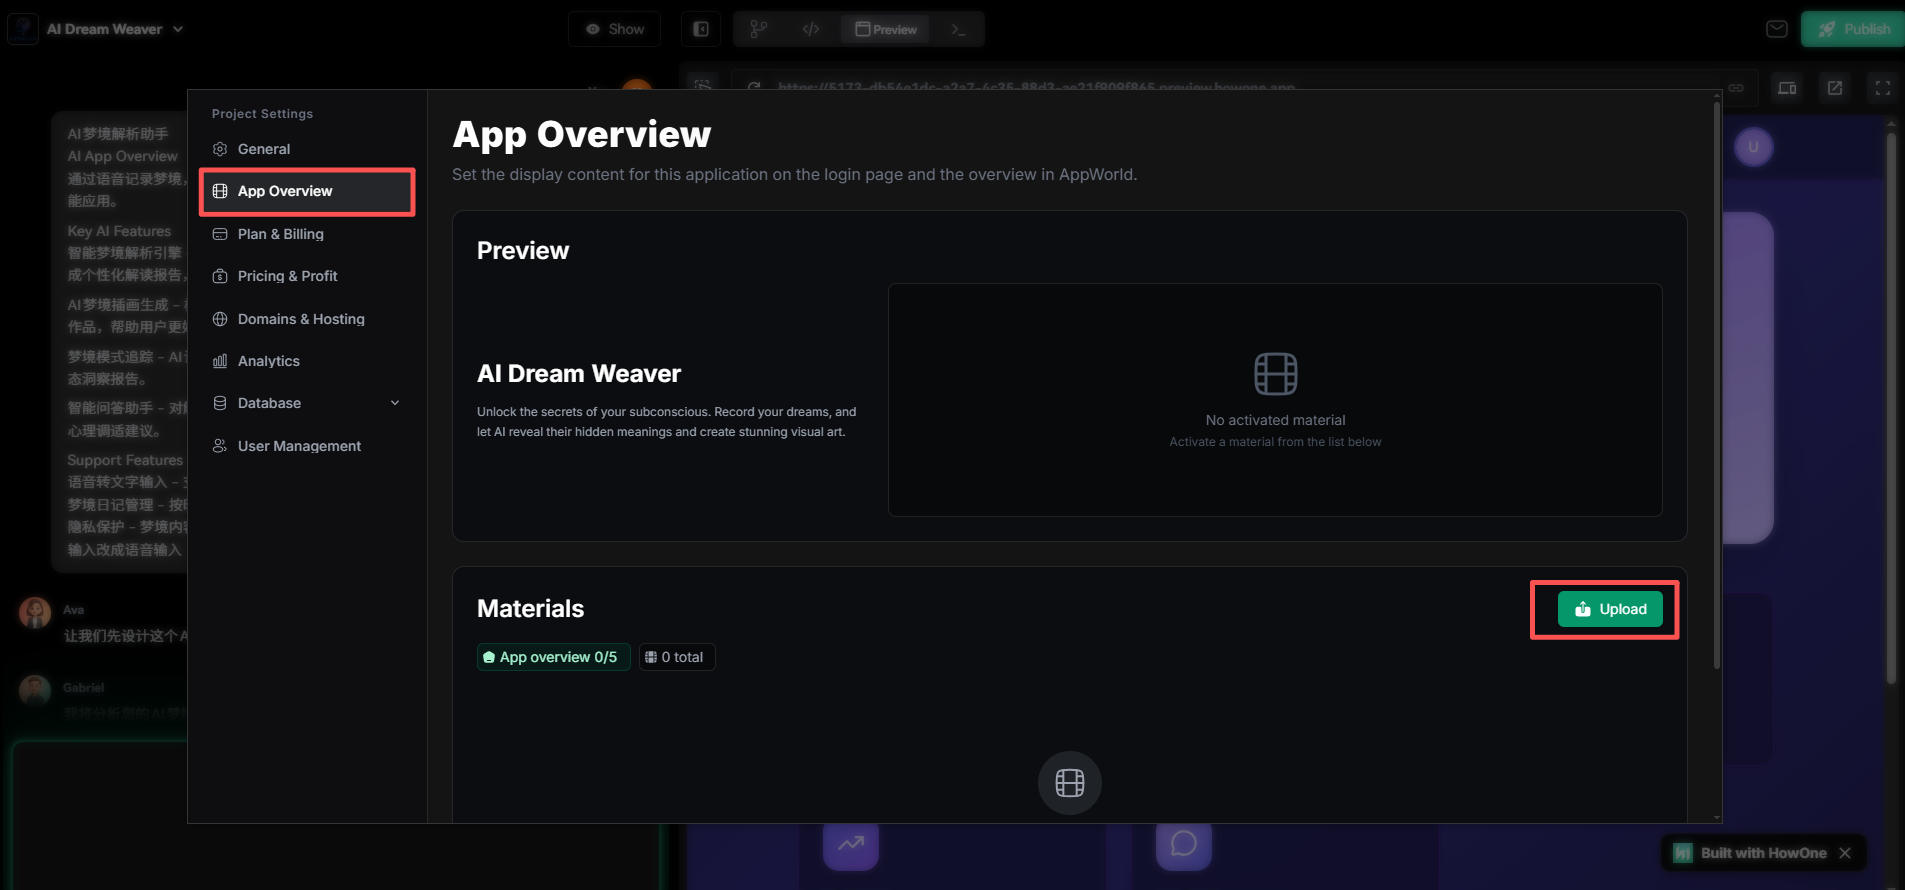This screenshot has width=1905, height=890.
Task: Toggle fullscreen preview icon
Action: 1882,88
